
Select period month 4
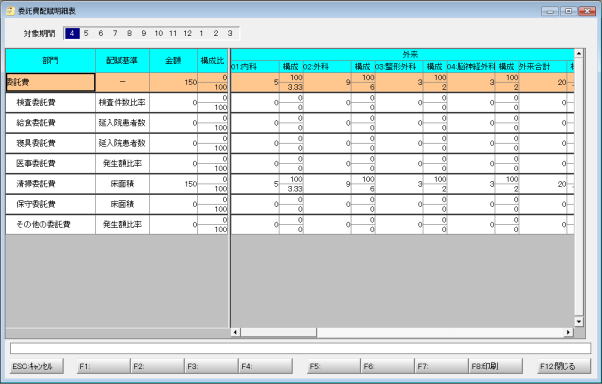pyautogui.click(x=72, y=33)
